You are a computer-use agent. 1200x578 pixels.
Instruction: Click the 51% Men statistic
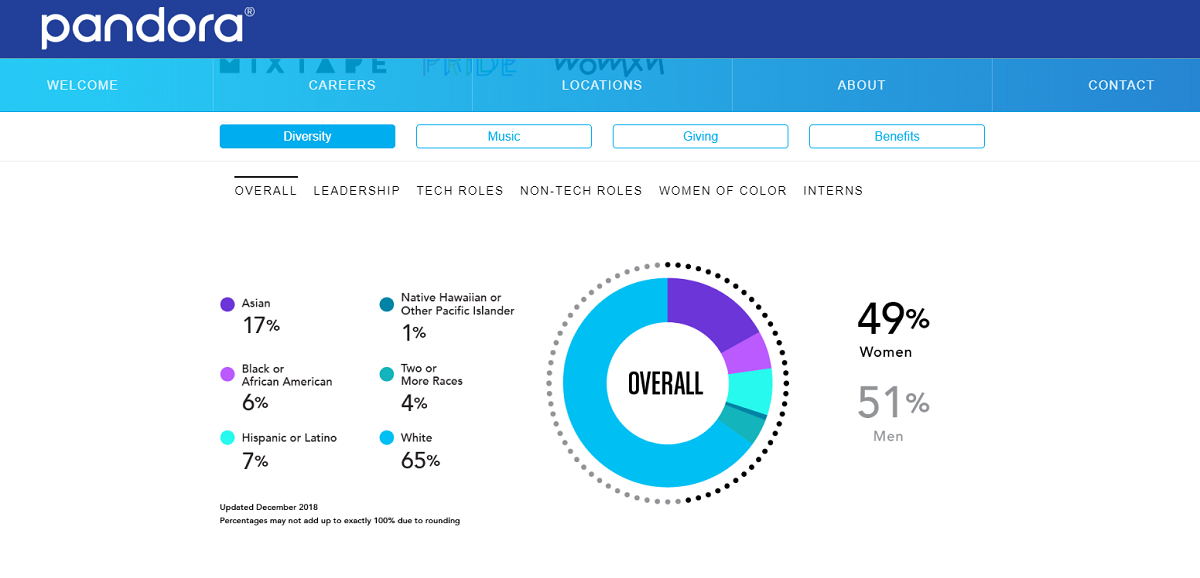pyautogui.click(x=893, y=414)
